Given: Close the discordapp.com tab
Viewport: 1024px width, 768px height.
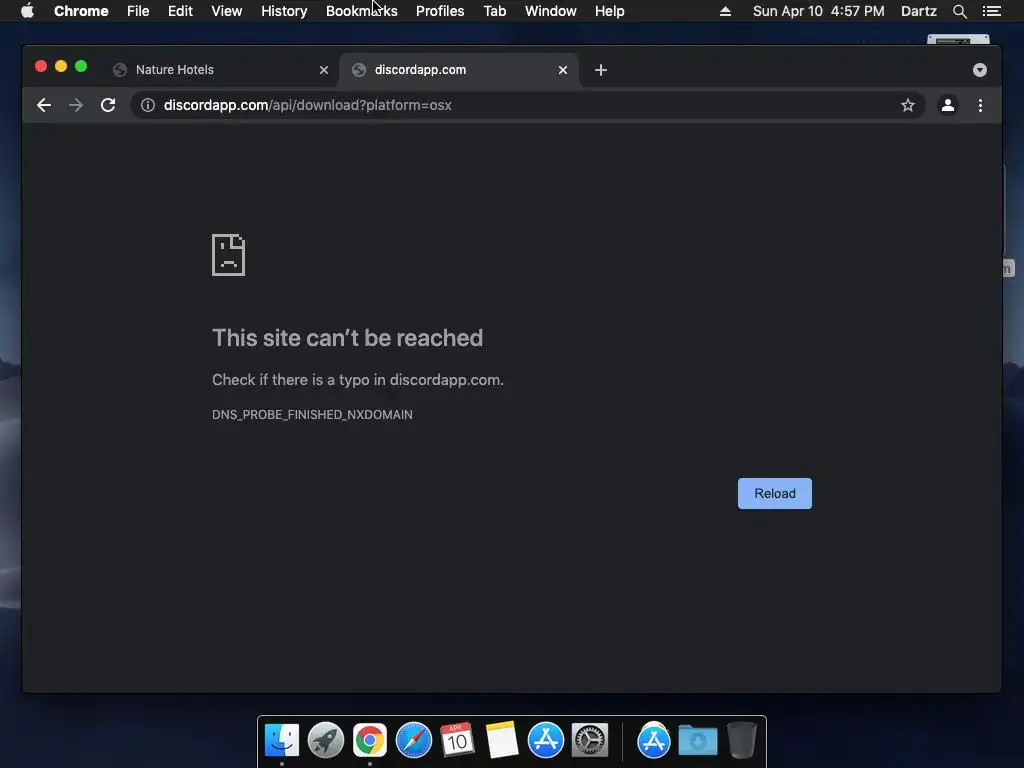Looking at the screenshot, I should [563, 70].
